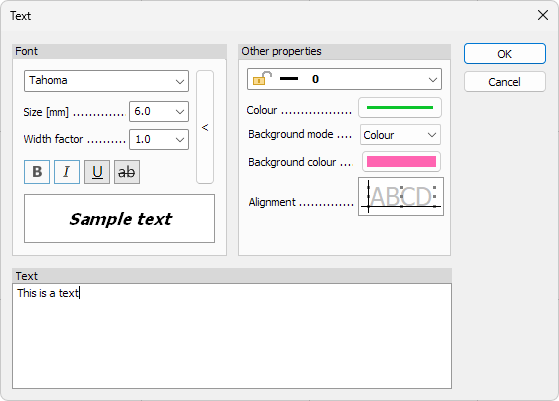Toggle Bold formatting button
The height and width of the screenshot is (401, 559).
[37, 172]
